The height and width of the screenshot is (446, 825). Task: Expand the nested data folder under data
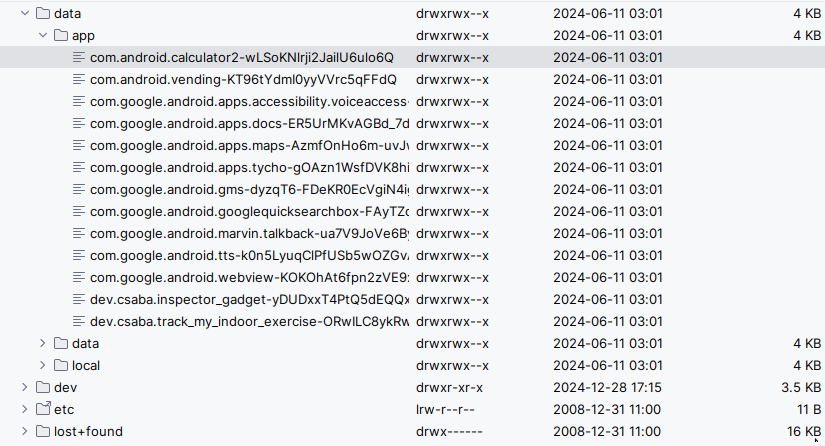[x=43, y=343]
